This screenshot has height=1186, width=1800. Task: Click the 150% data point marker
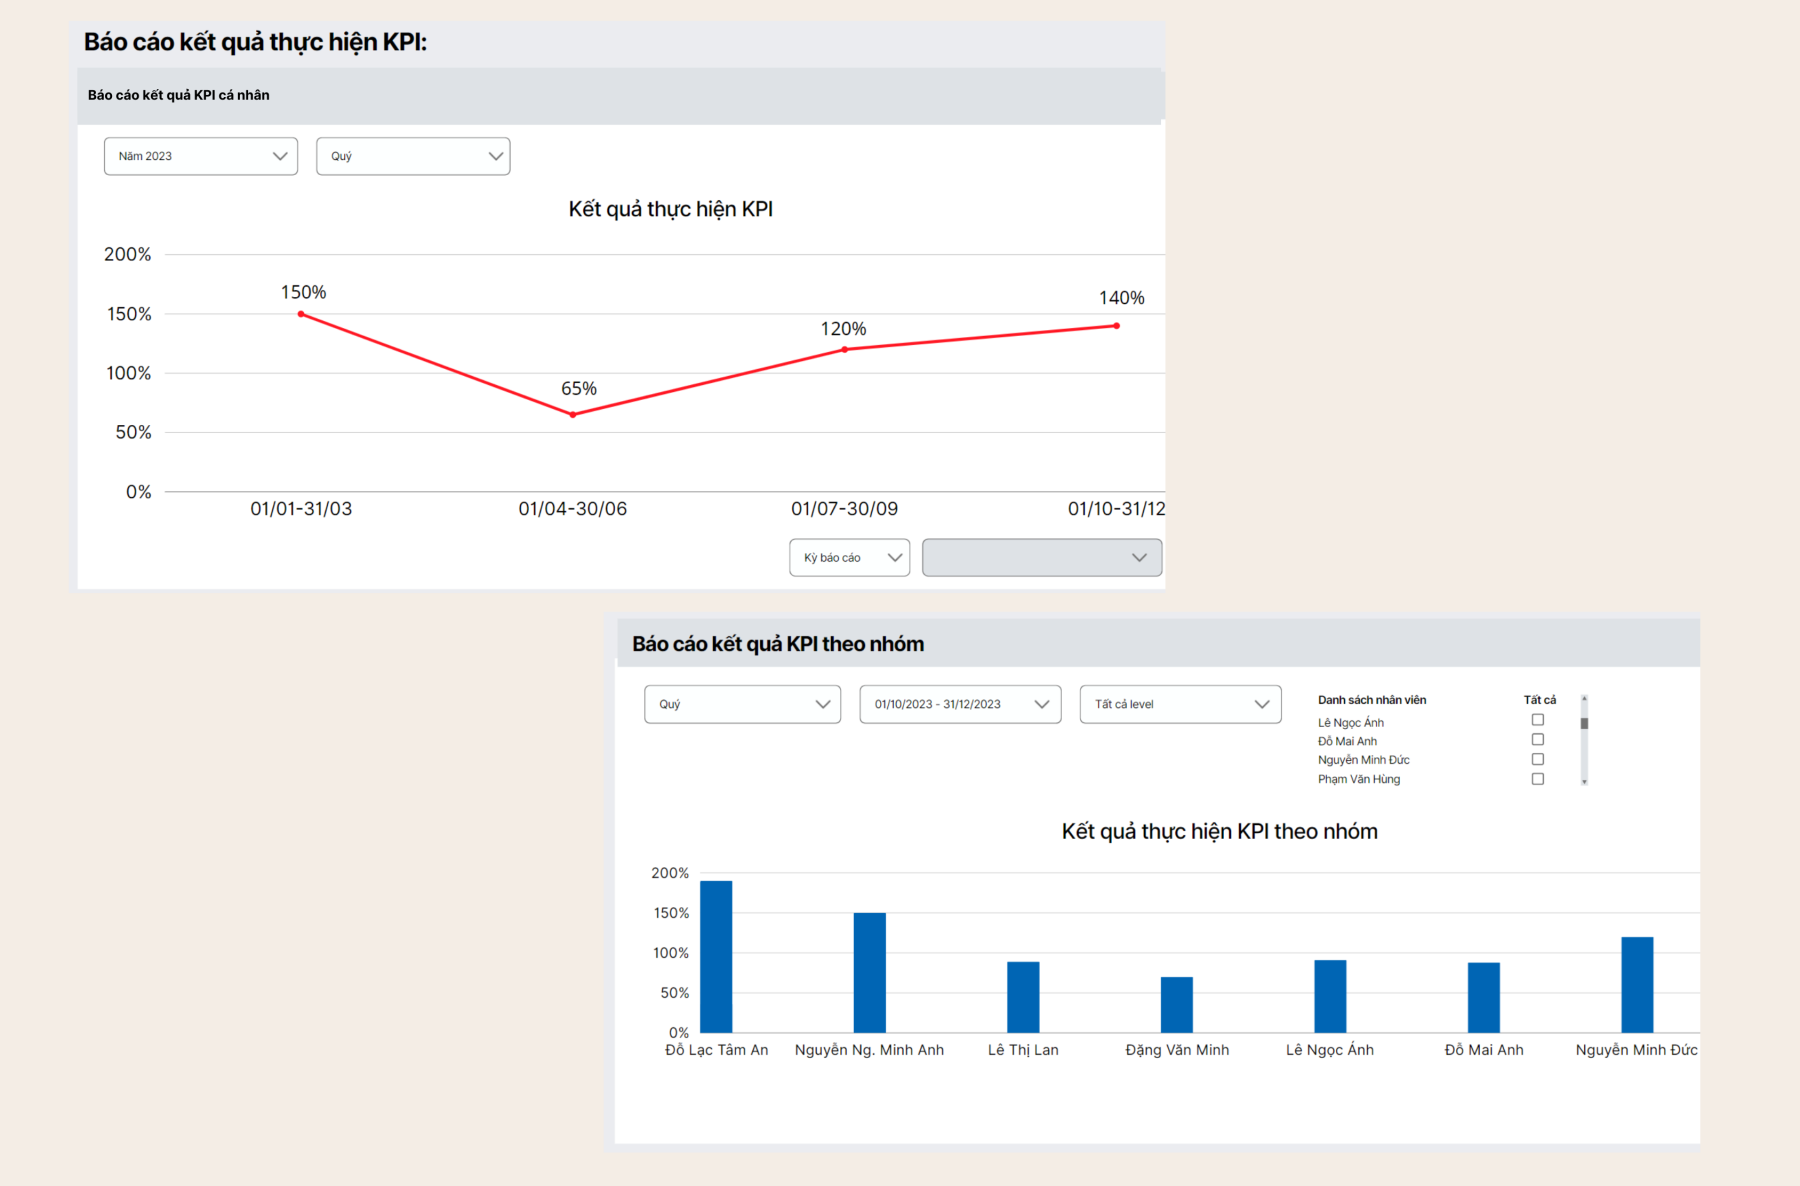[x=301, y=314]
